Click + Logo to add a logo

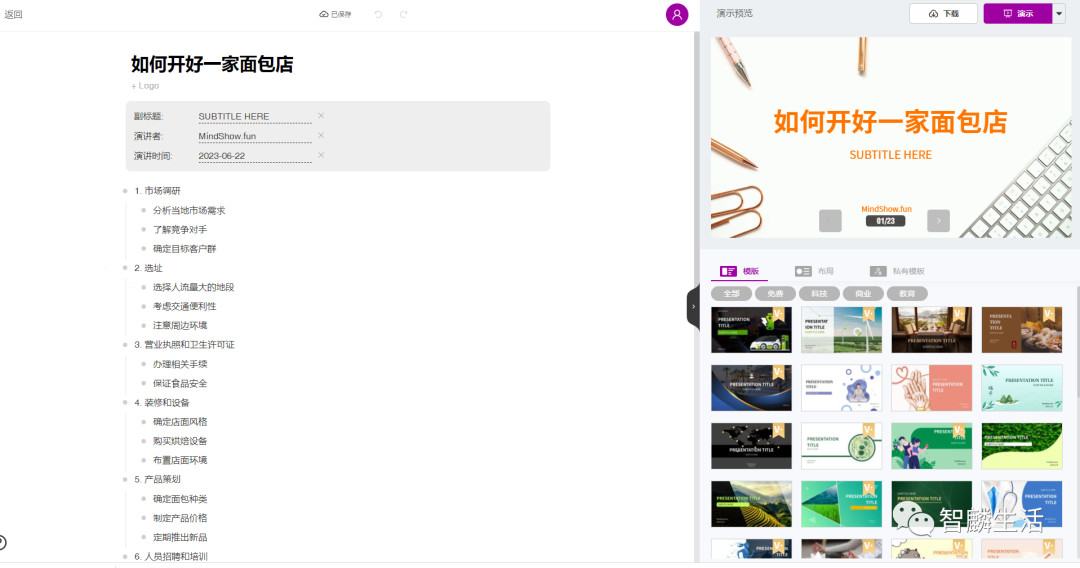point(145,86)
